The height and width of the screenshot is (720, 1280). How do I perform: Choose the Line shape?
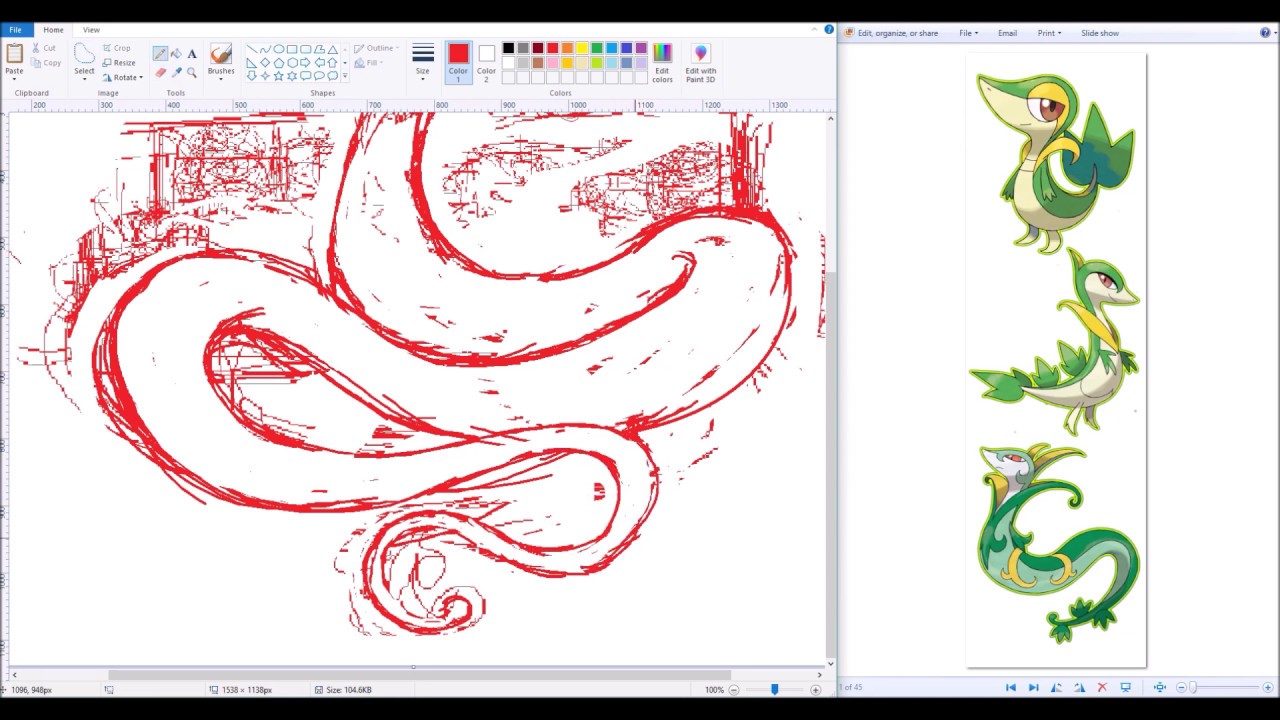click(x=251, y=49)
